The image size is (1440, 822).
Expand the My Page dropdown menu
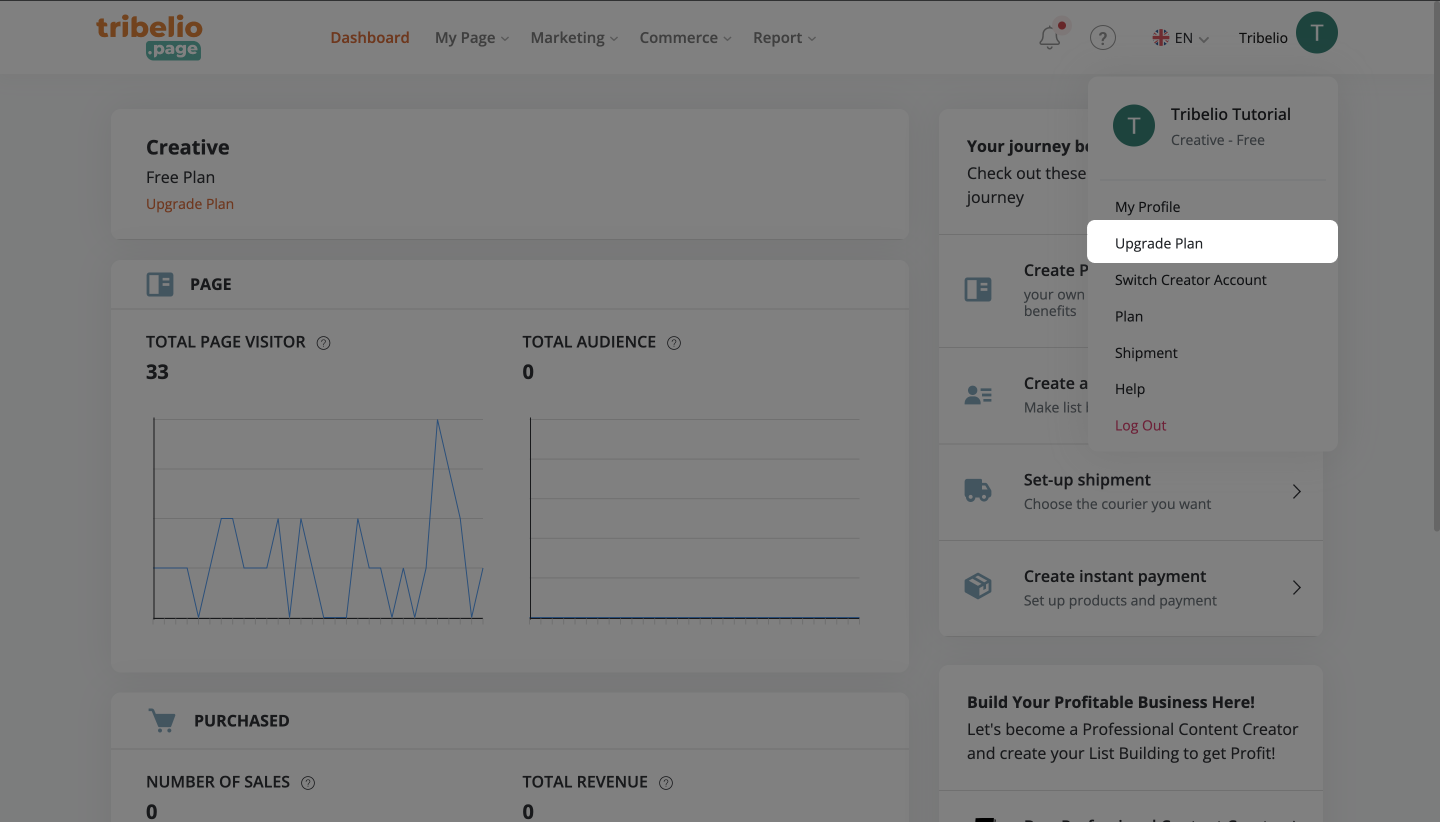[471, 38]
